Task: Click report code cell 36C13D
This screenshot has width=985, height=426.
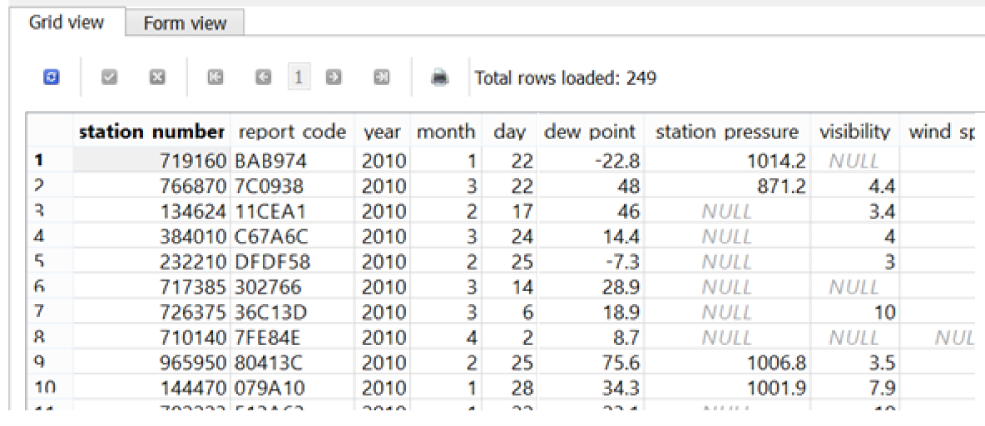Action: (292, 312)
